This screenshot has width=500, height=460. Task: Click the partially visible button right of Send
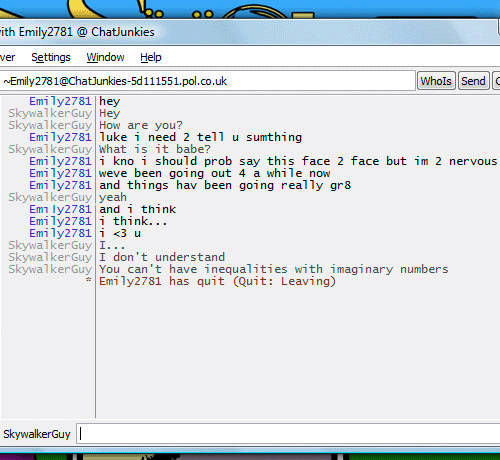tap(496, 81)
